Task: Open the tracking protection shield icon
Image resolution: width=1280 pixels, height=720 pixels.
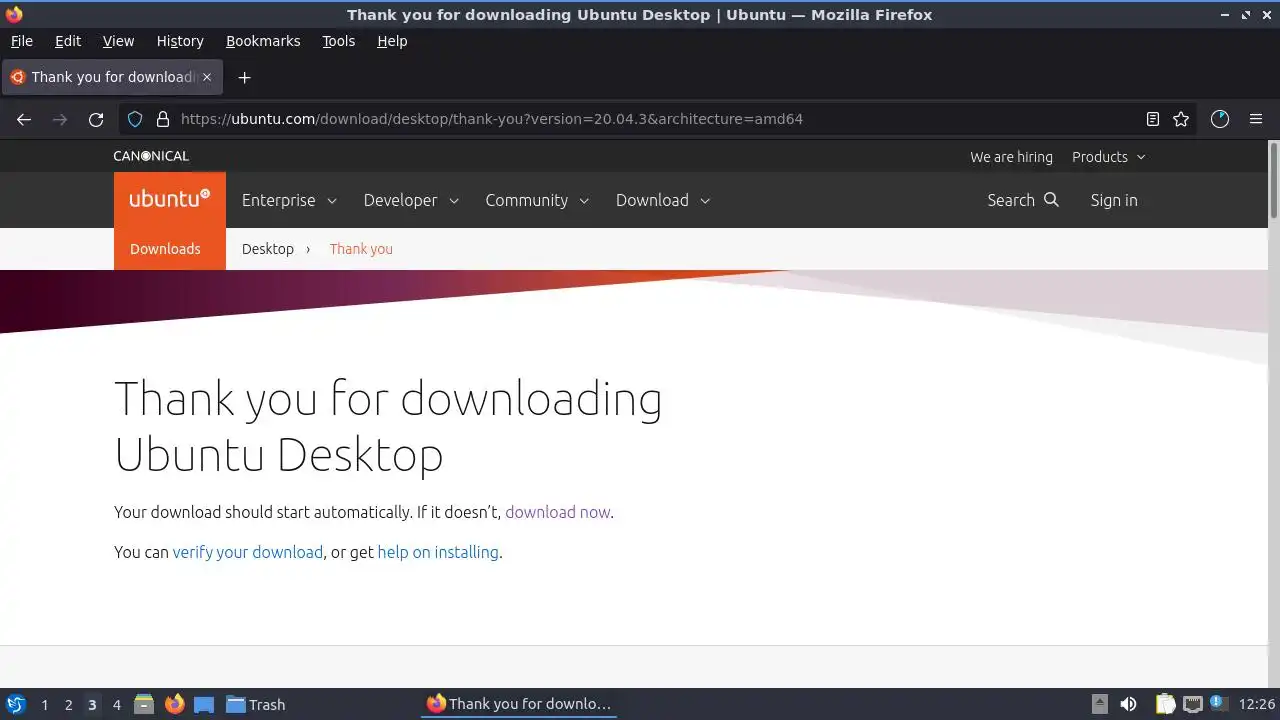Action: [x=135, y=119]
